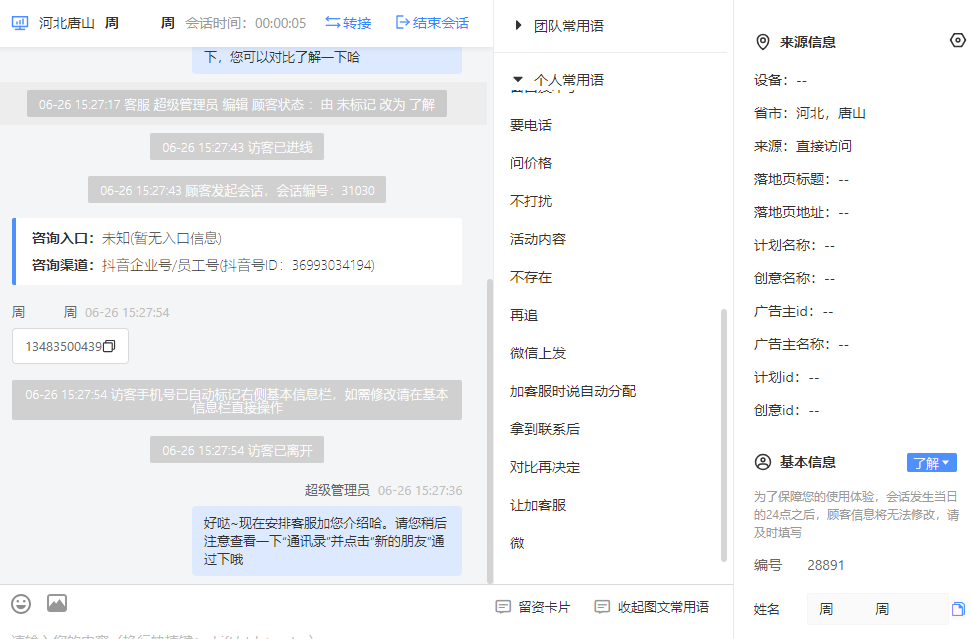Click the 转接 transfer button

tap(348, 23)
